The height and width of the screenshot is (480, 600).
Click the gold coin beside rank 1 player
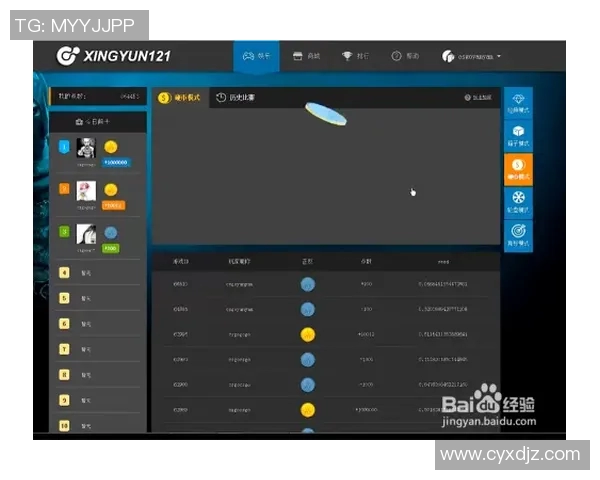pyautogui.click(x=111, y=147)
